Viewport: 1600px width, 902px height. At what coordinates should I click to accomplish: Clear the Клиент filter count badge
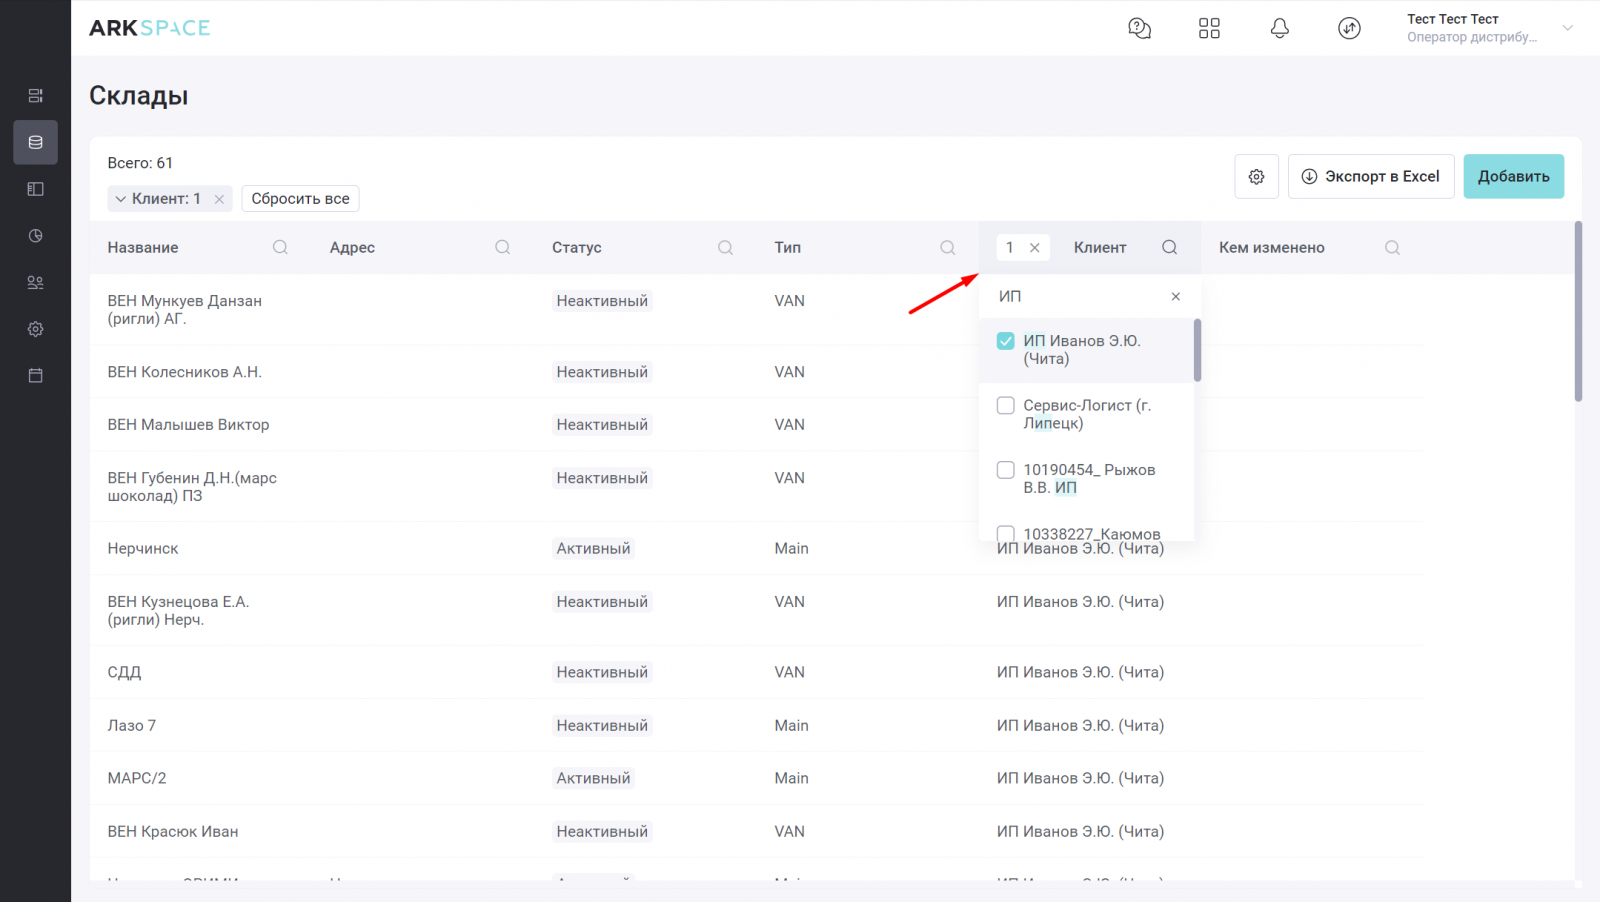[1035, 248]
